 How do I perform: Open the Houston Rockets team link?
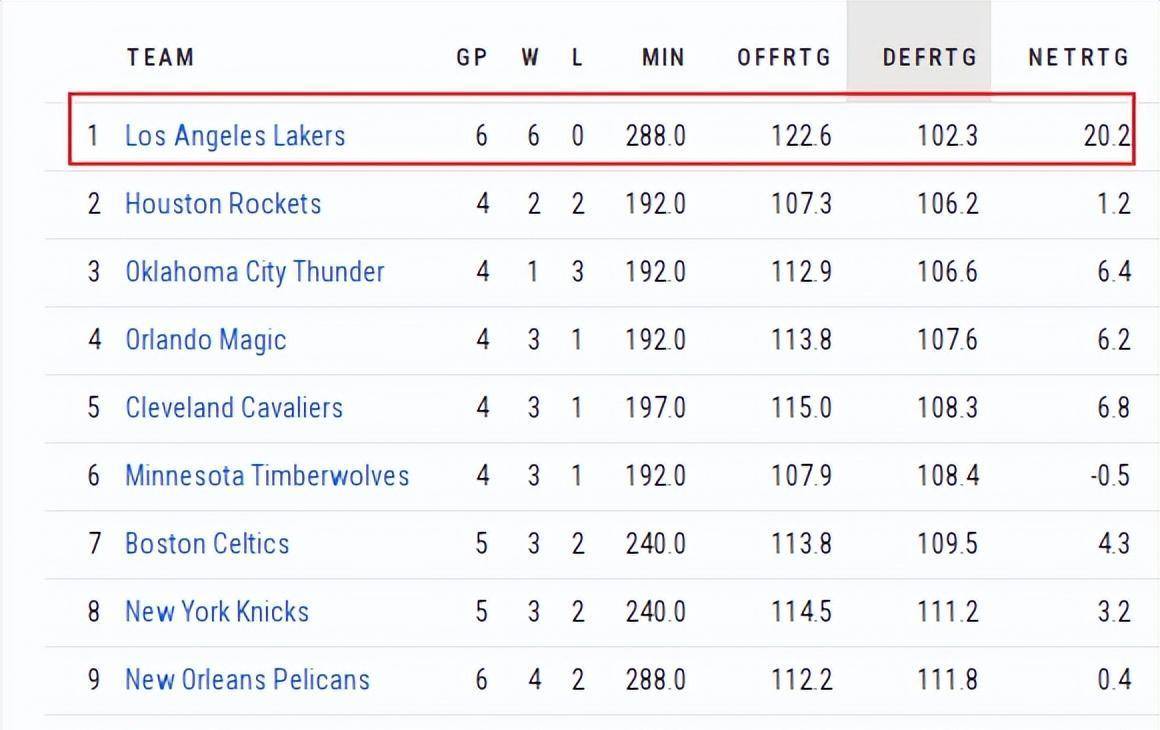point(223,204)
